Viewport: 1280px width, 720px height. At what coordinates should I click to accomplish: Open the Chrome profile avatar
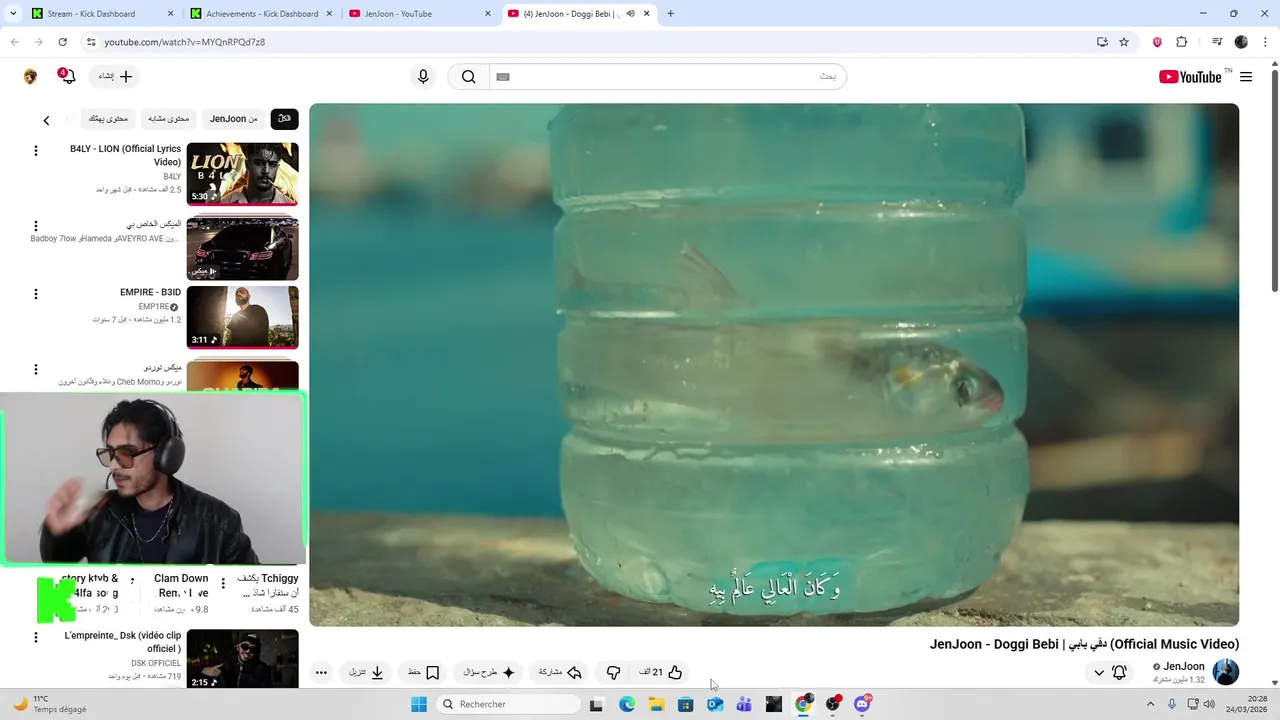[x=1241, y=42]
